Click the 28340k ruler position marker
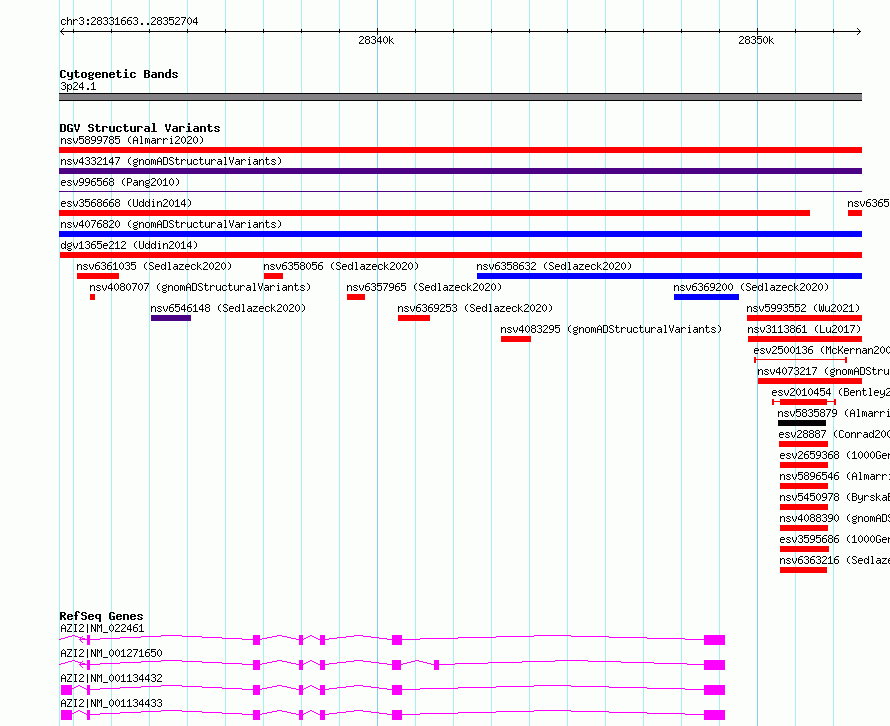 pyautogui.click(x=376, y=40)
